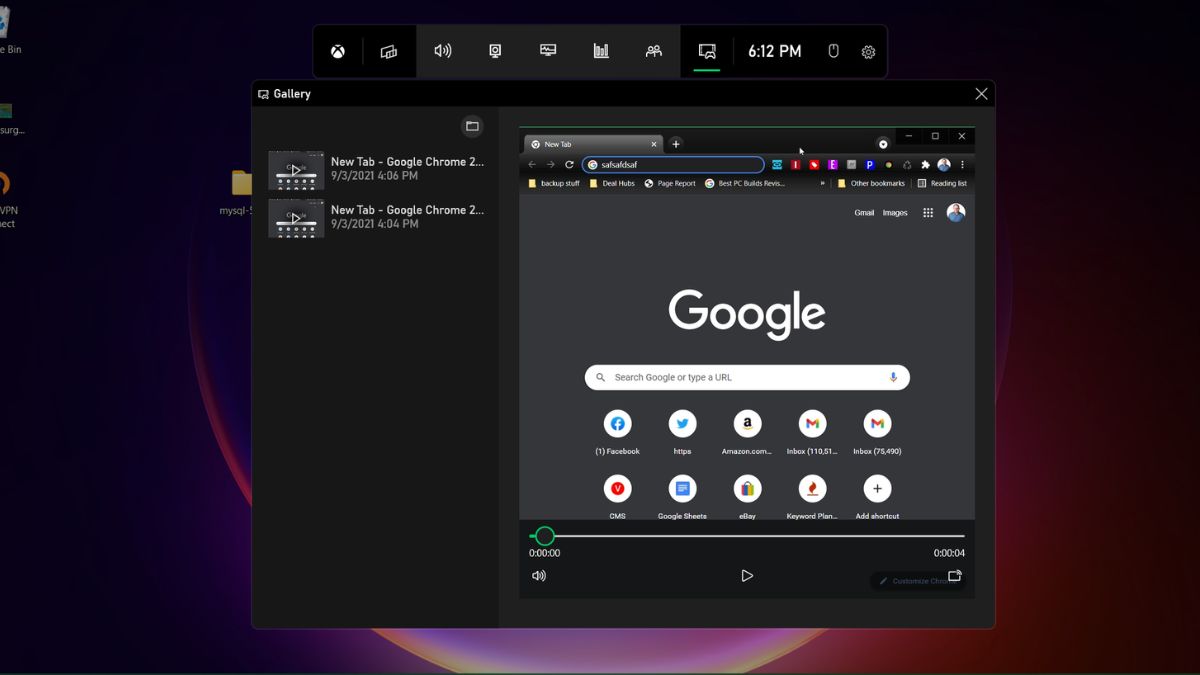
Task: Toggle the Gallery widget in Game Bar
Action: [707, 51]
